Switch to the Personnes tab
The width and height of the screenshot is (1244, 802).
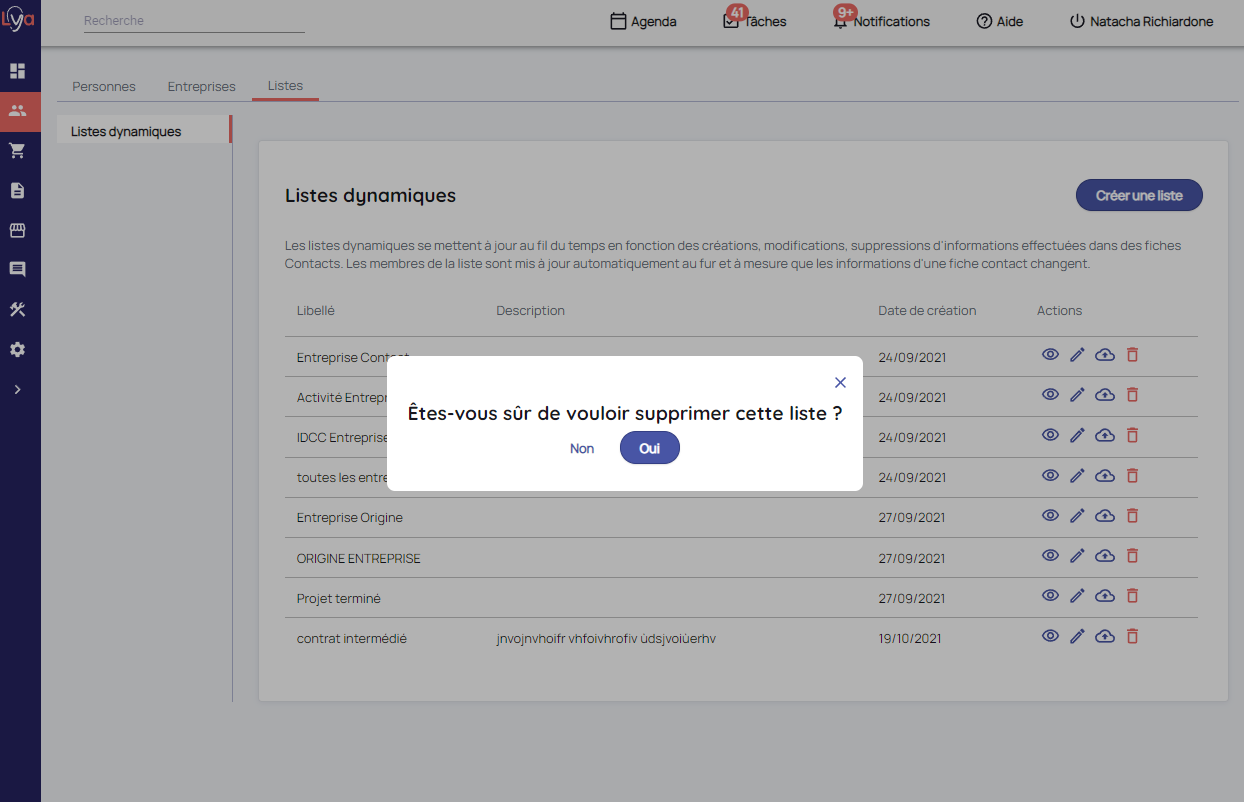pyautogui.click(x=104, y=86)
